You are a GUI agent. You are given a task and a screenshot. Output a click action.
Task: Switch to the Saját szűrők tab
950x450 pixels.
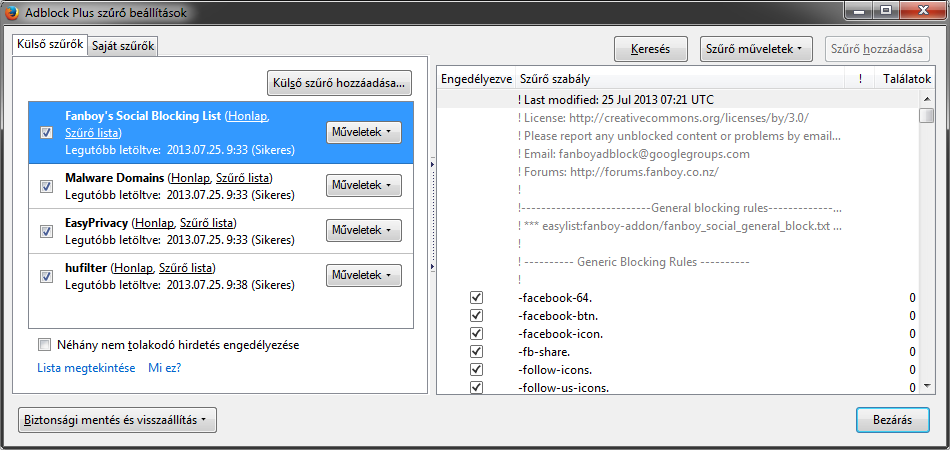tap(123, 46)
